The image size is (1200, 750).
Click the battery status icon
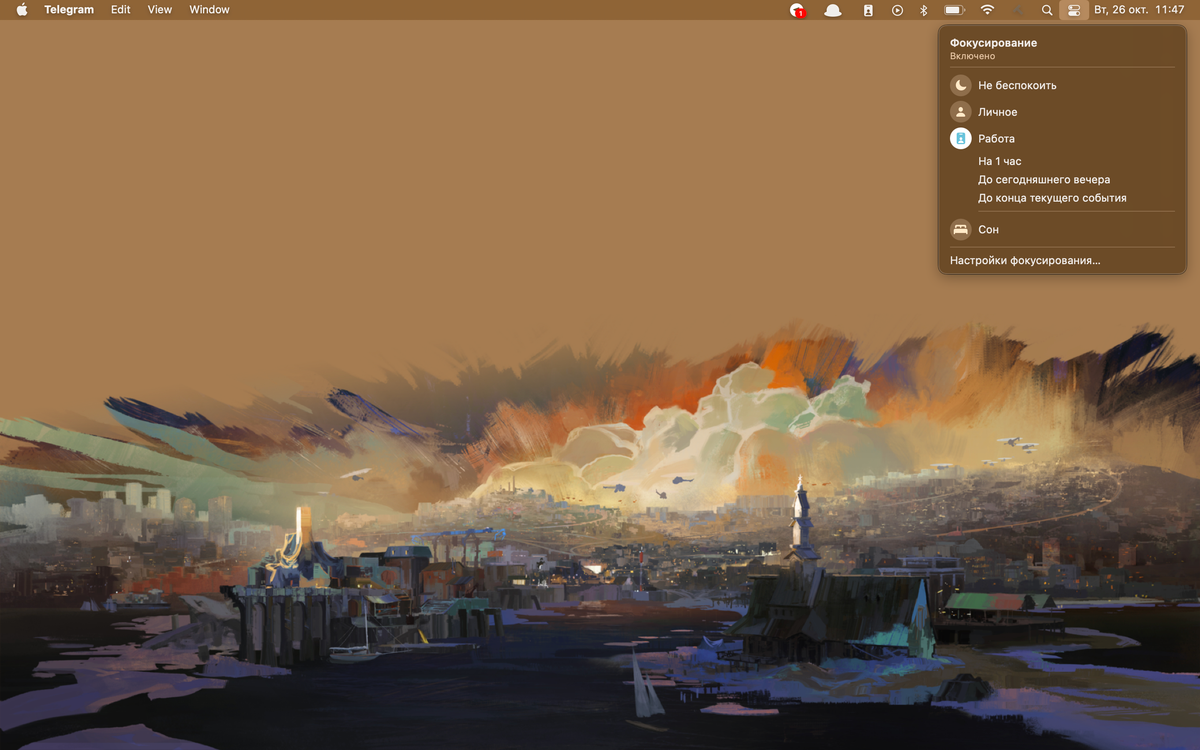tap(955, 10)
